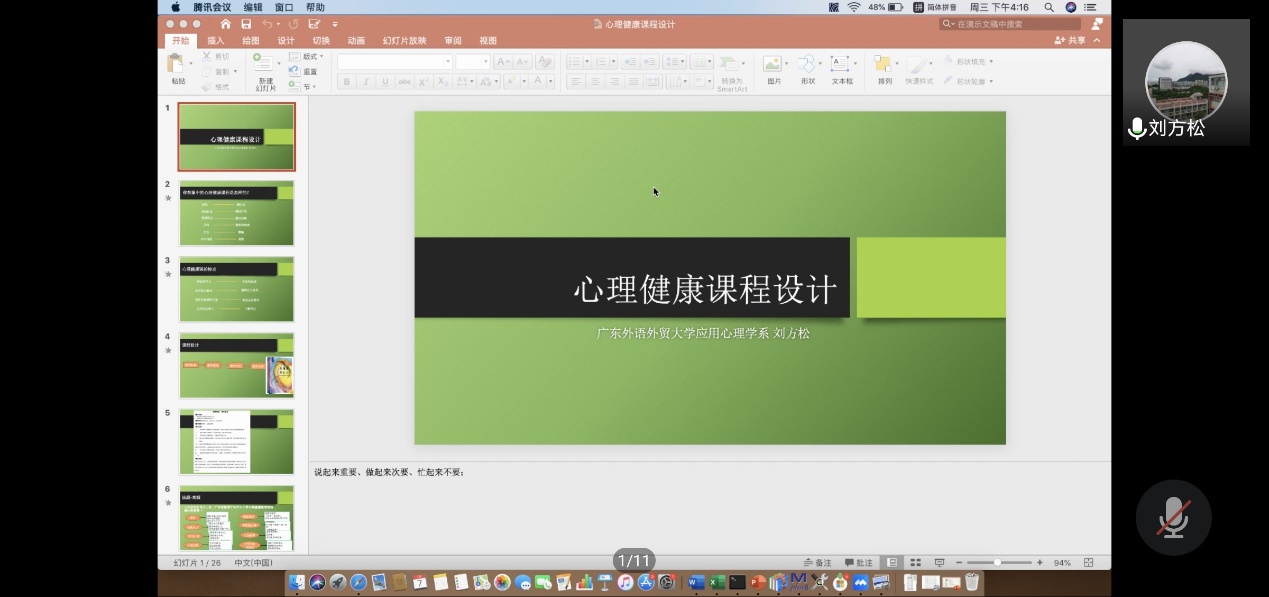Click the New Slide (新建幻灯片) icon
1269x597 pixels.
click(x=264, y=65)
